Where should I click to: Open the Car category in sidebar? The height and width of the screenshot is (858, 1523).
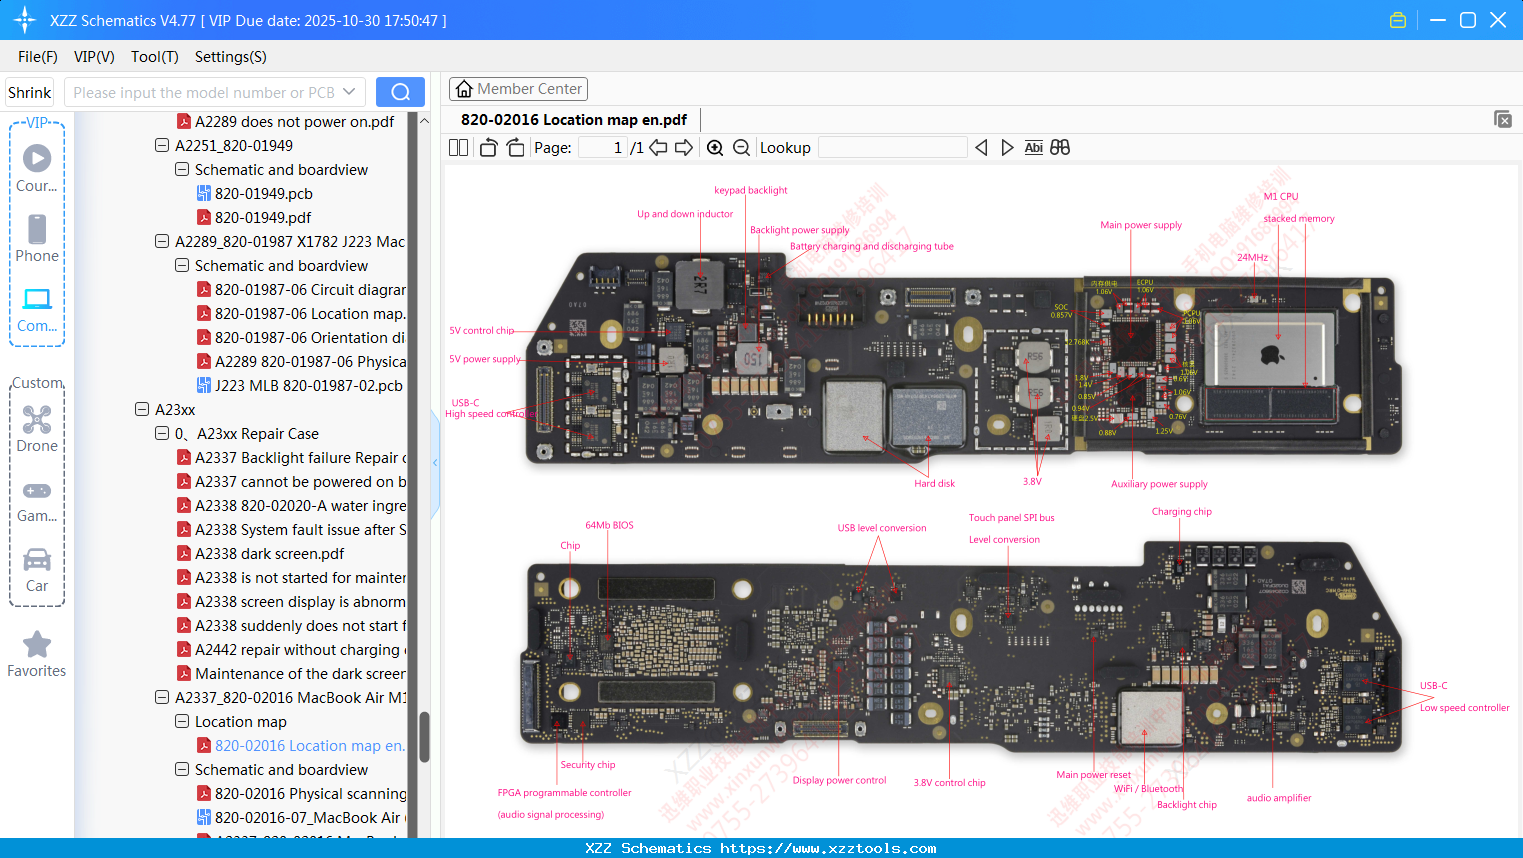[37, 570]
